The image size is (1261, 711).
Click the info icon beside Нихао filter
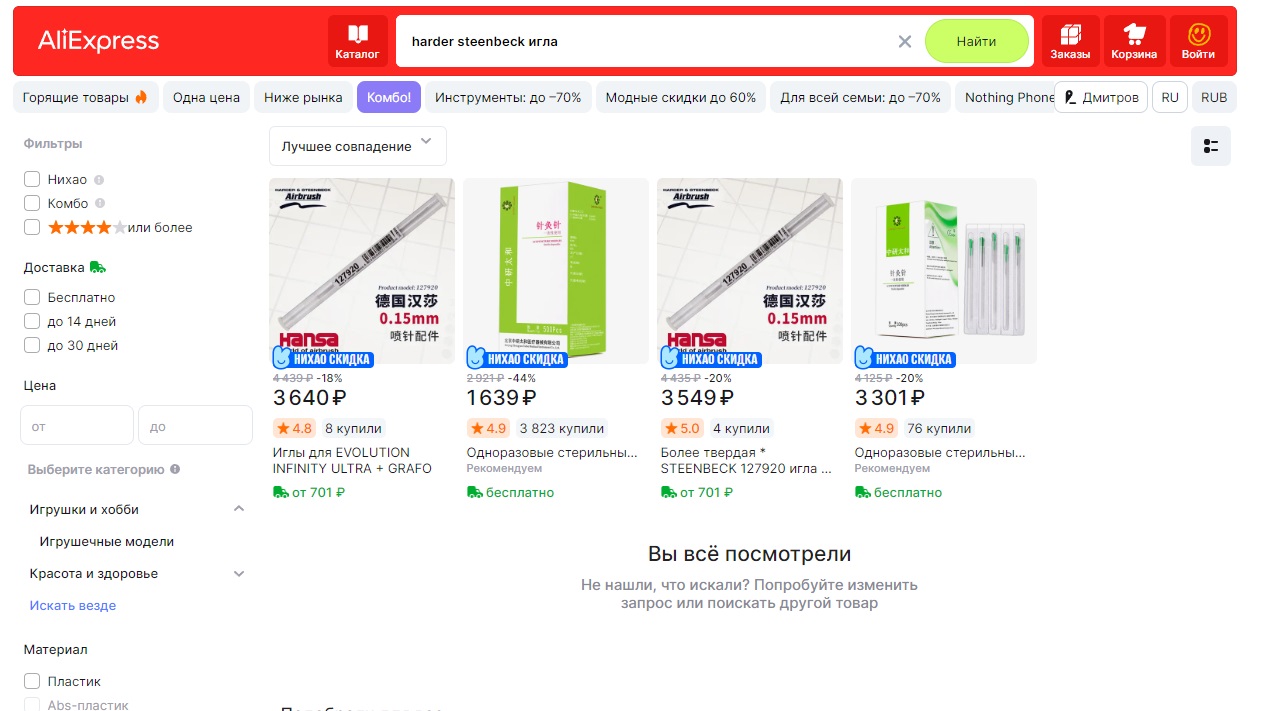coord(99,180)
